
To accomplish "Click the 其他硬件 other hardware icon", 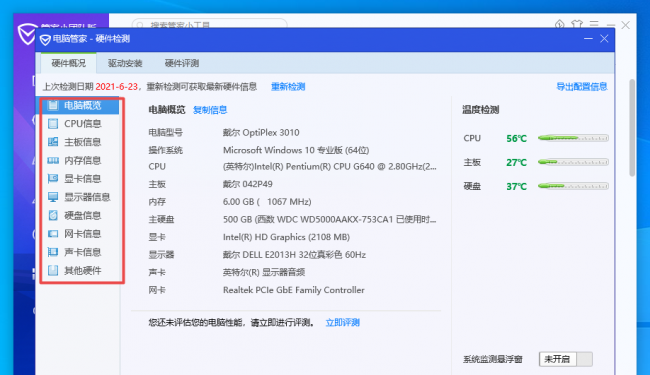I will coord(53,270).
